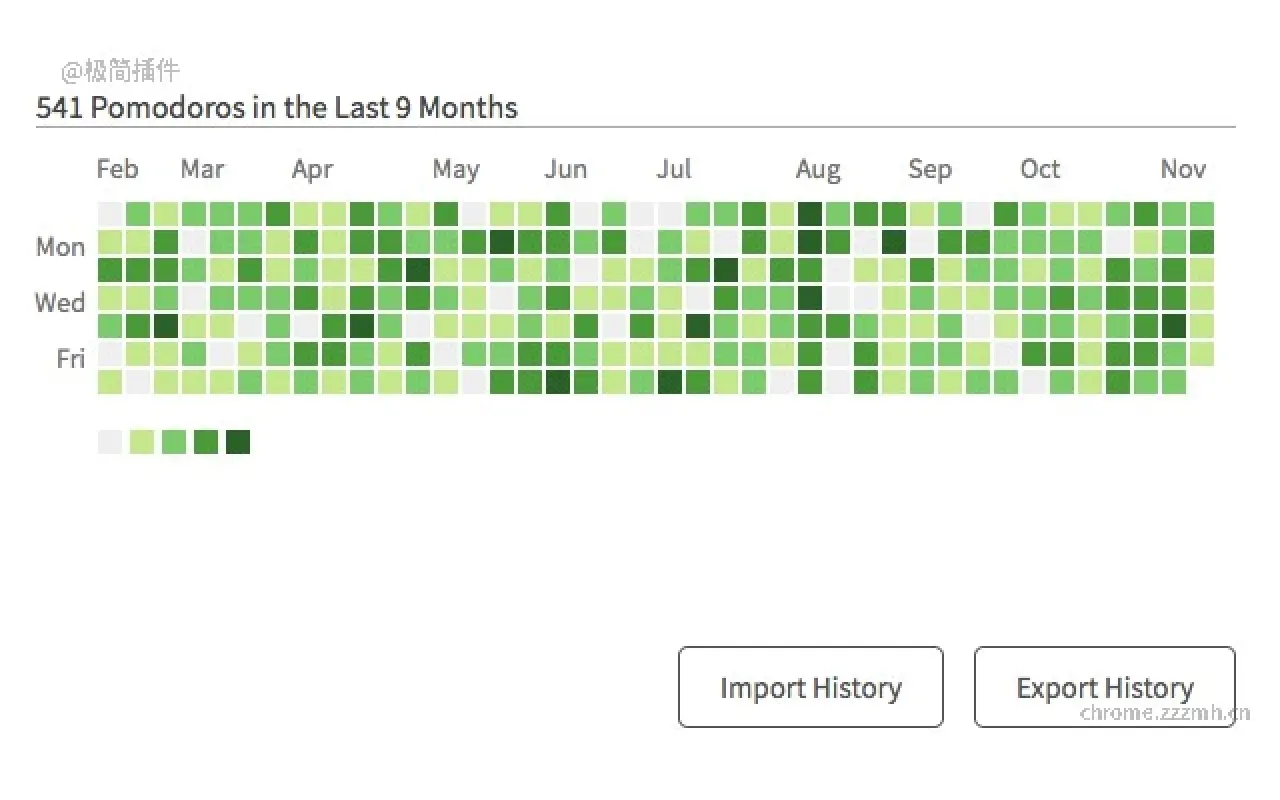
Task: Click the "541 Pomodoros in the Last 9 Months" heading
Action: pyautogui.click(x=277, y=108)
